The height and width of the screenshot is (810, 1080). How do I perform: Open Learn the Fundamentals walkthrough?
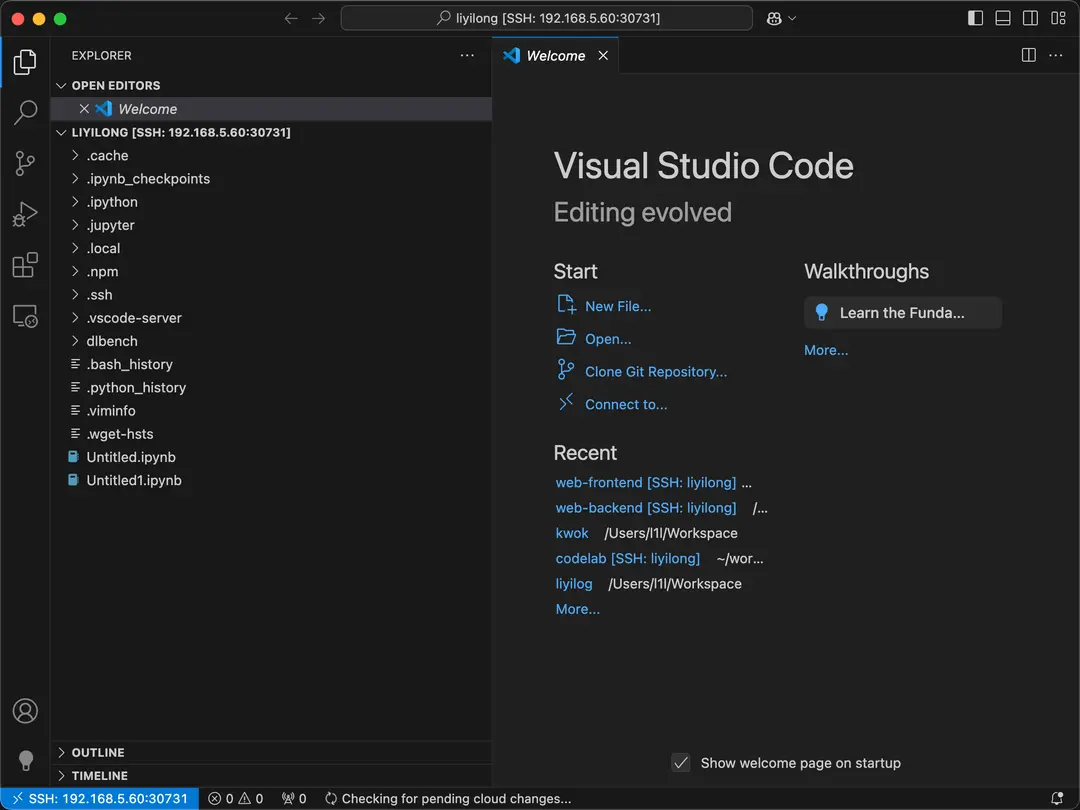coord(902,313)
